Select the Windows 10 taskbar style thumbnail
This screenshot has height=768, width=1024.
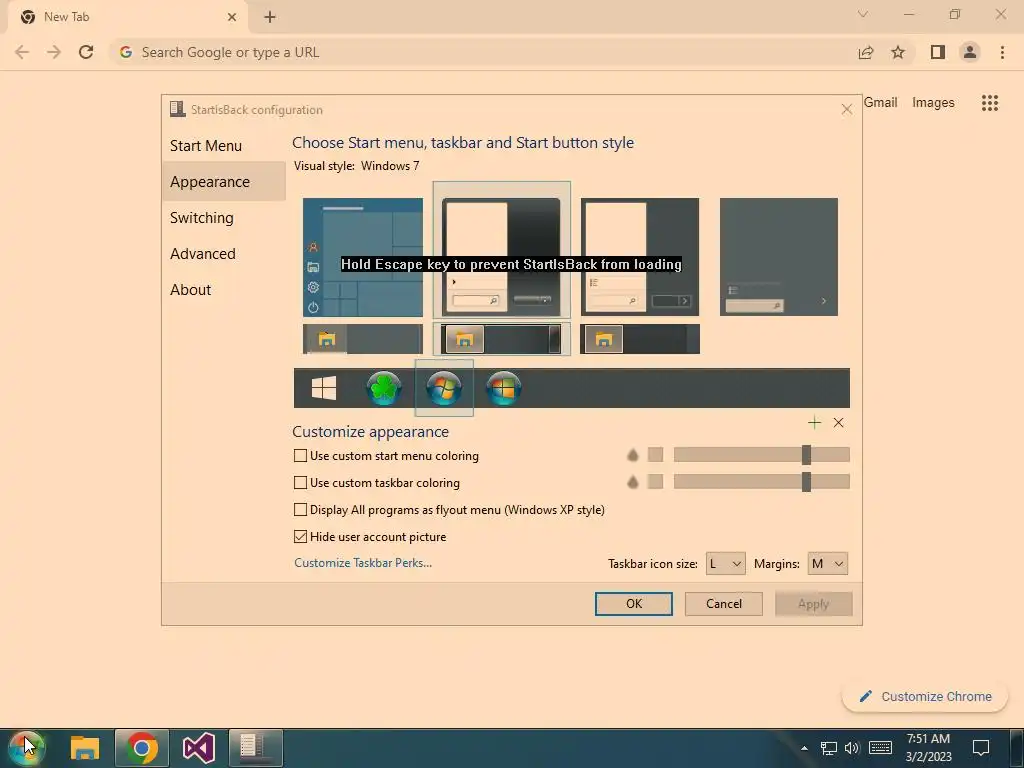(x=362, y=339)
